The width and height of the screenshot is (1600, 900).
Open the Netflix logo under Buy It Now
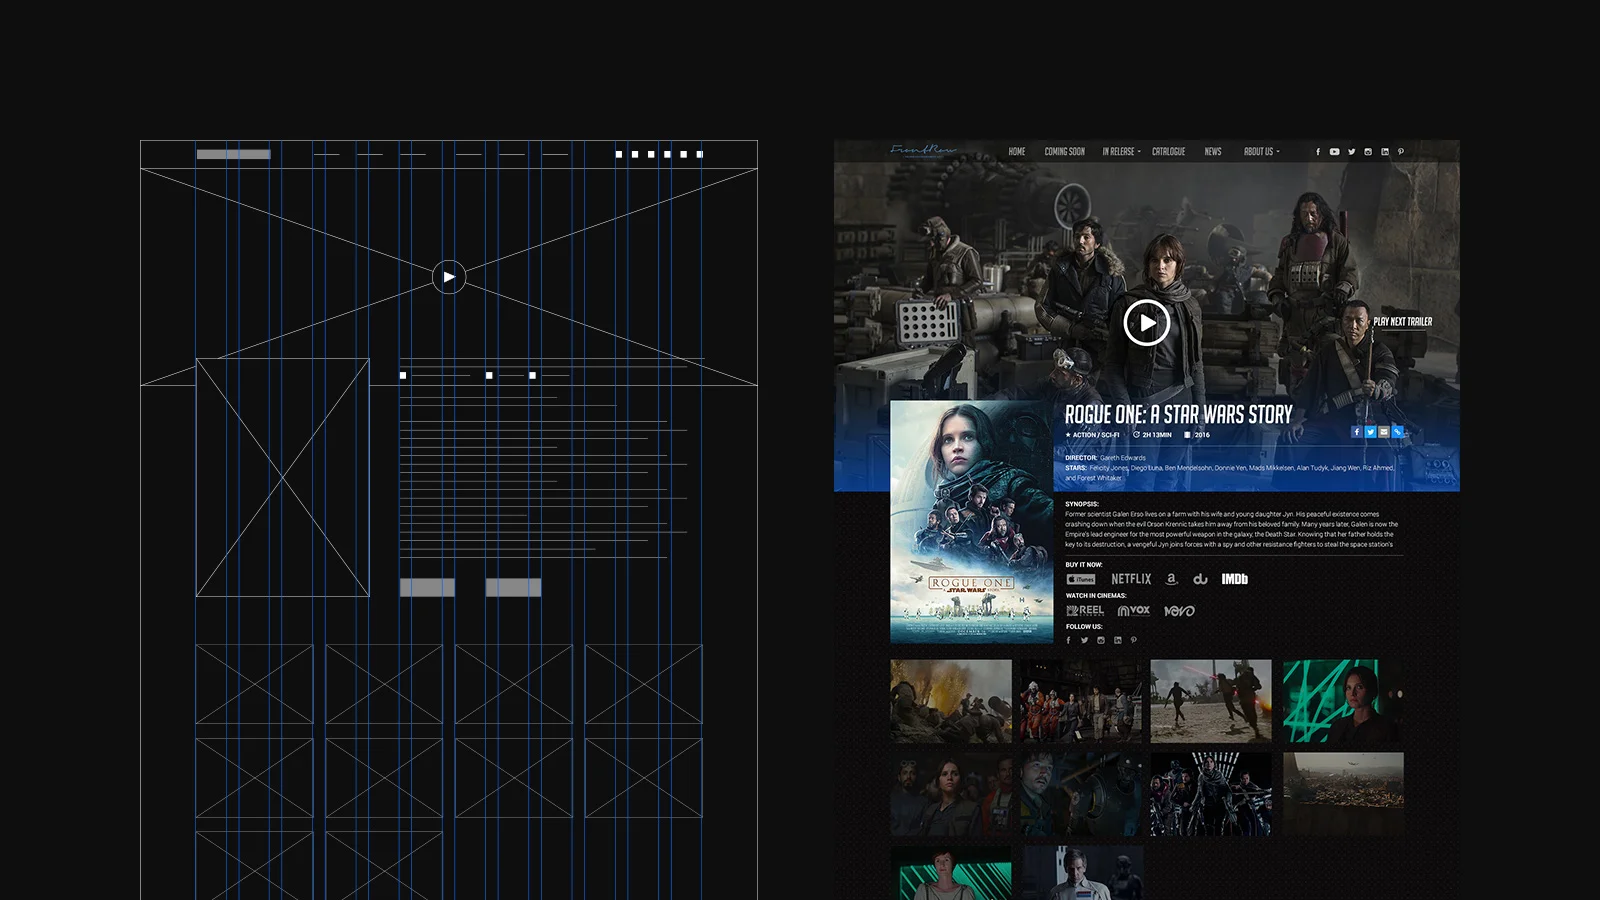[x=1131, y=579]
